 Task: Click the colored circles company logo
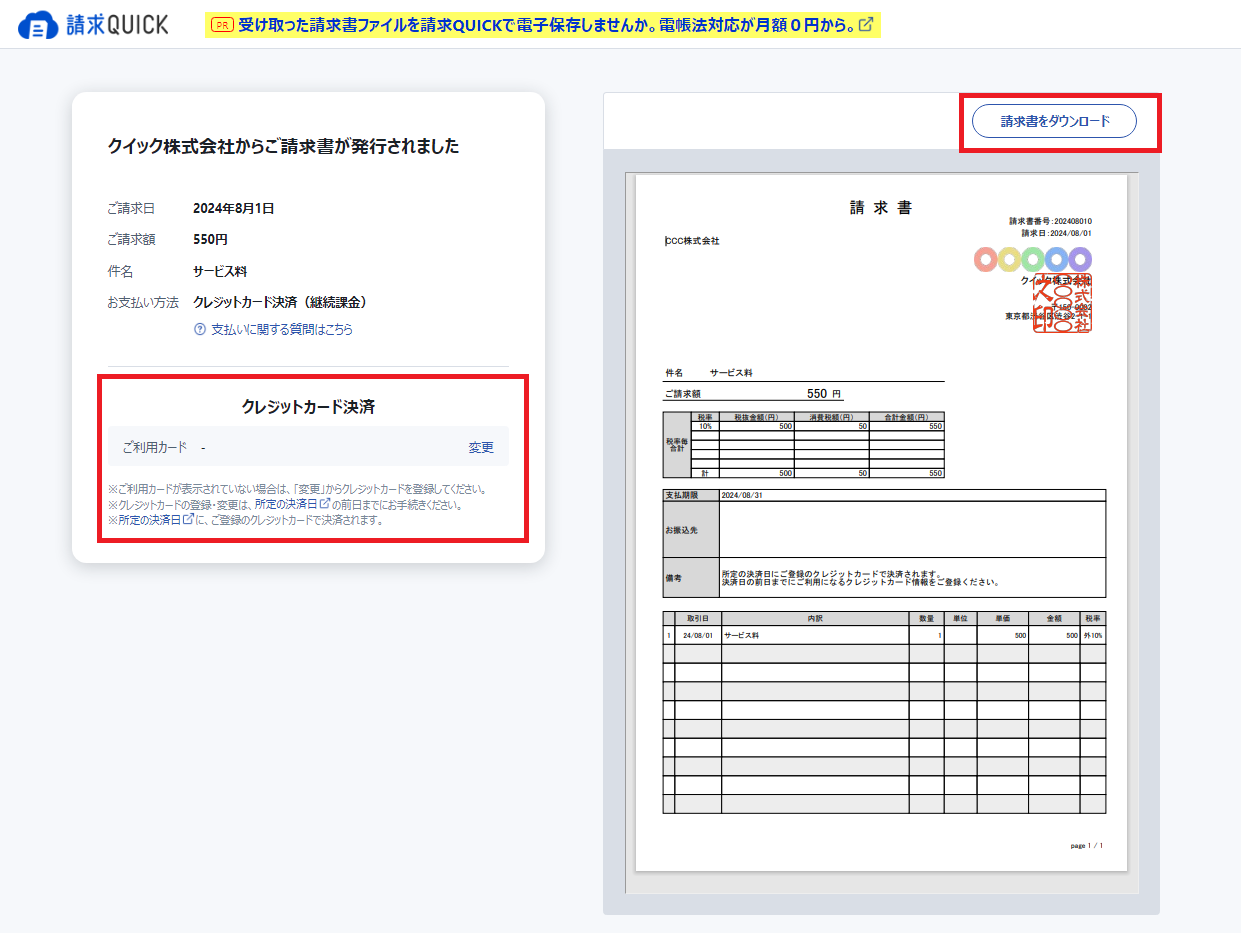(1032, 260)
